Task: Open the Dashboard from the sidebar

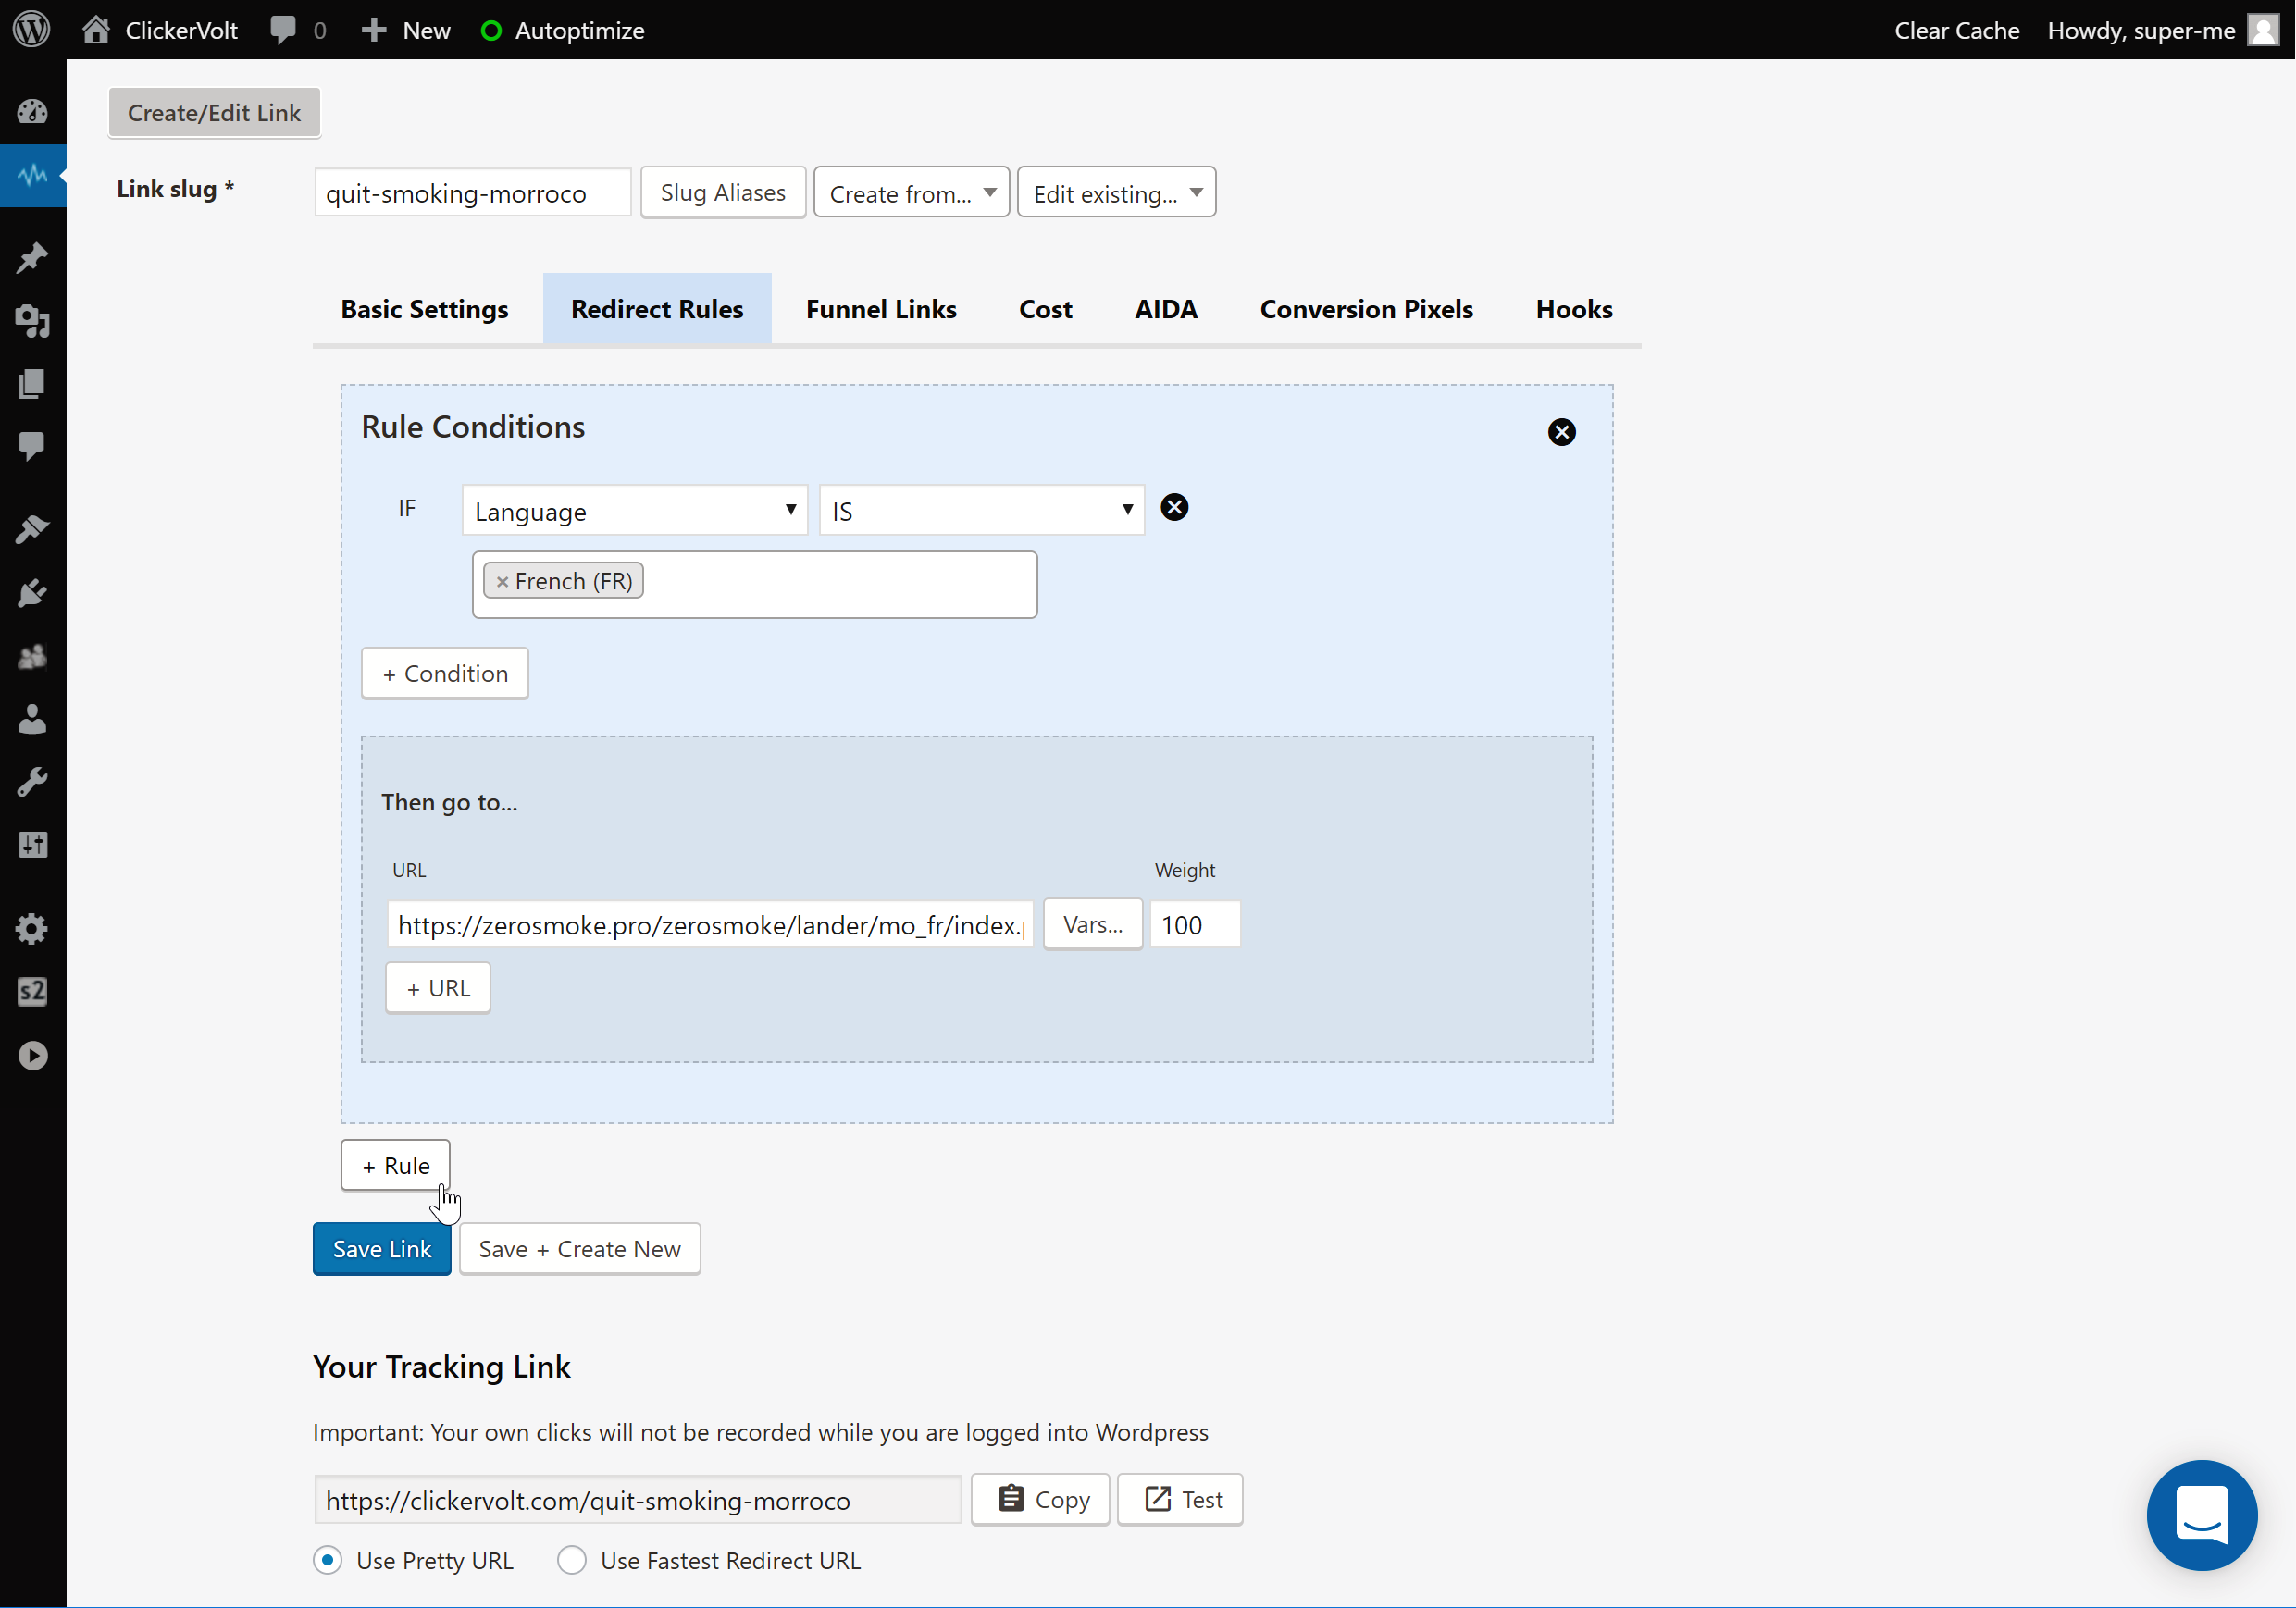Action: 33,112
